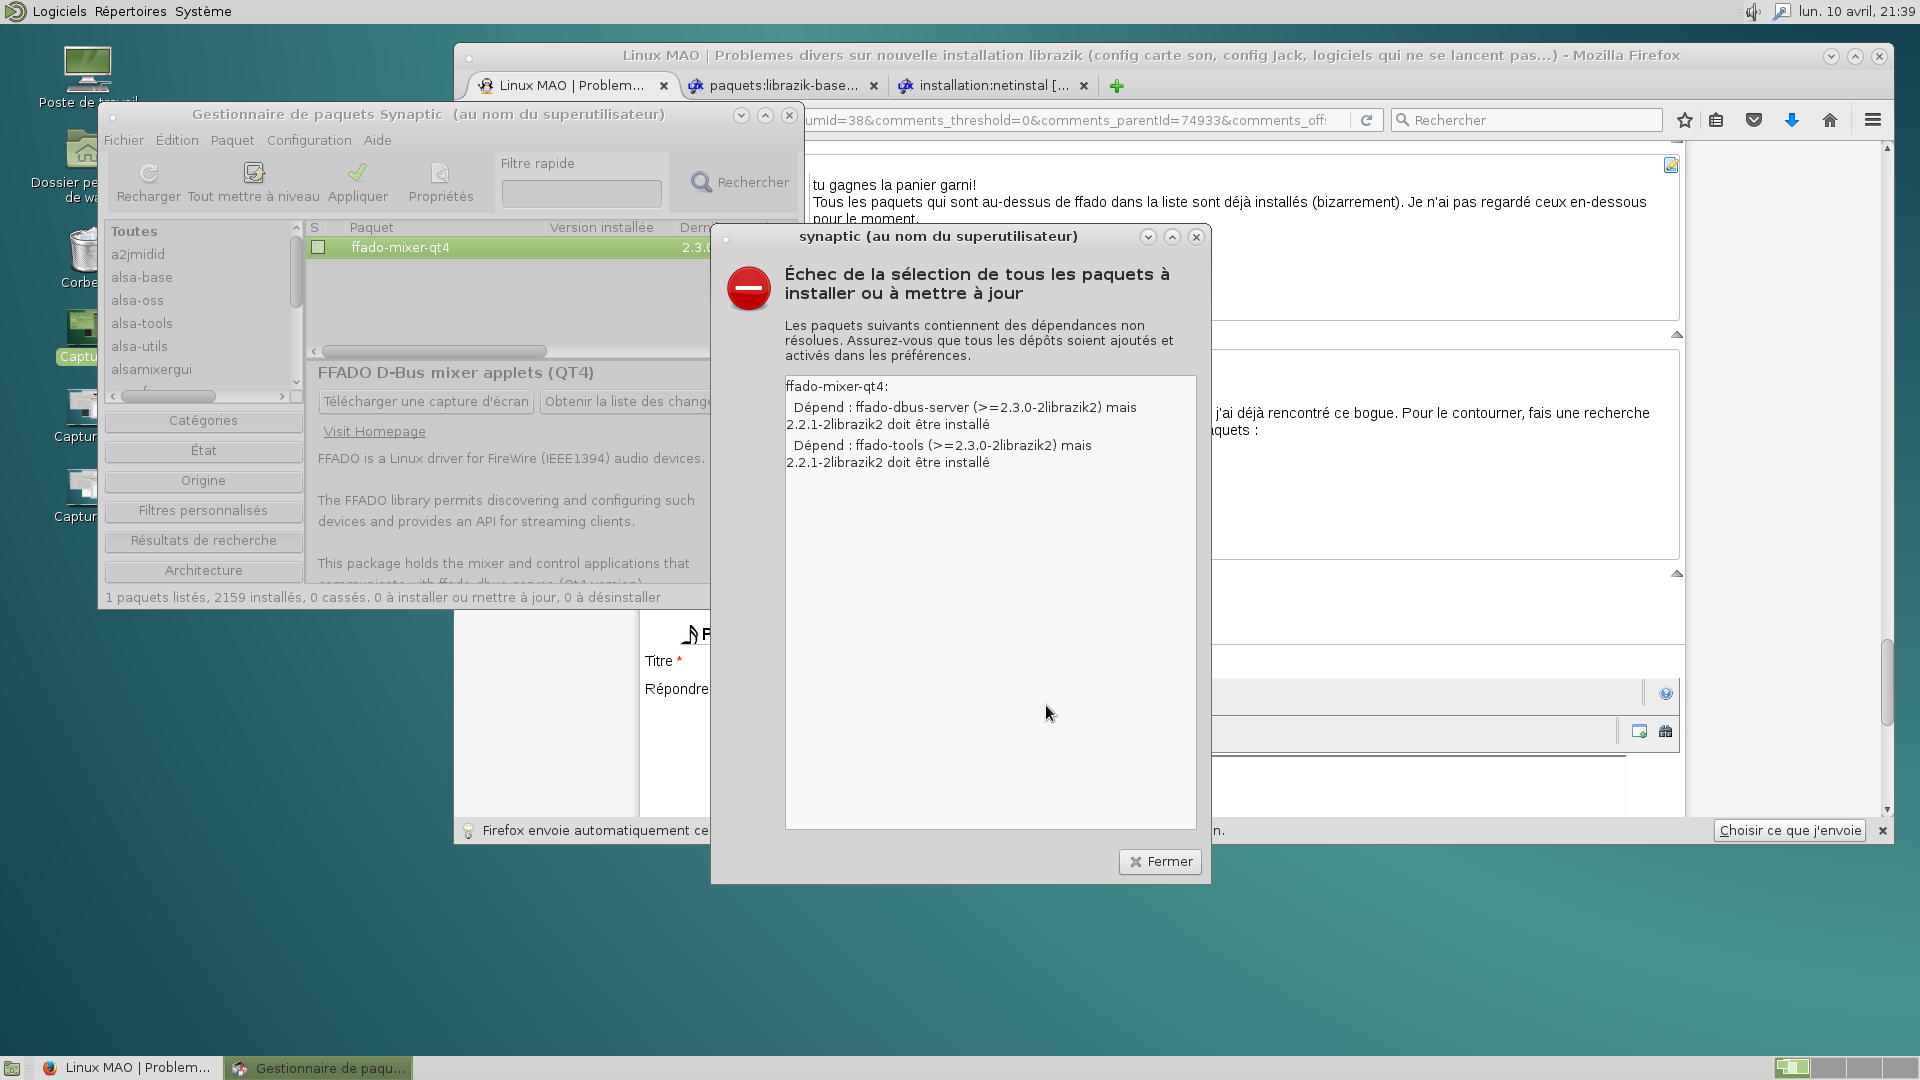Select alsa-tools in the category list
This screenshot has width=1920, height=1080.
point(142,324)
